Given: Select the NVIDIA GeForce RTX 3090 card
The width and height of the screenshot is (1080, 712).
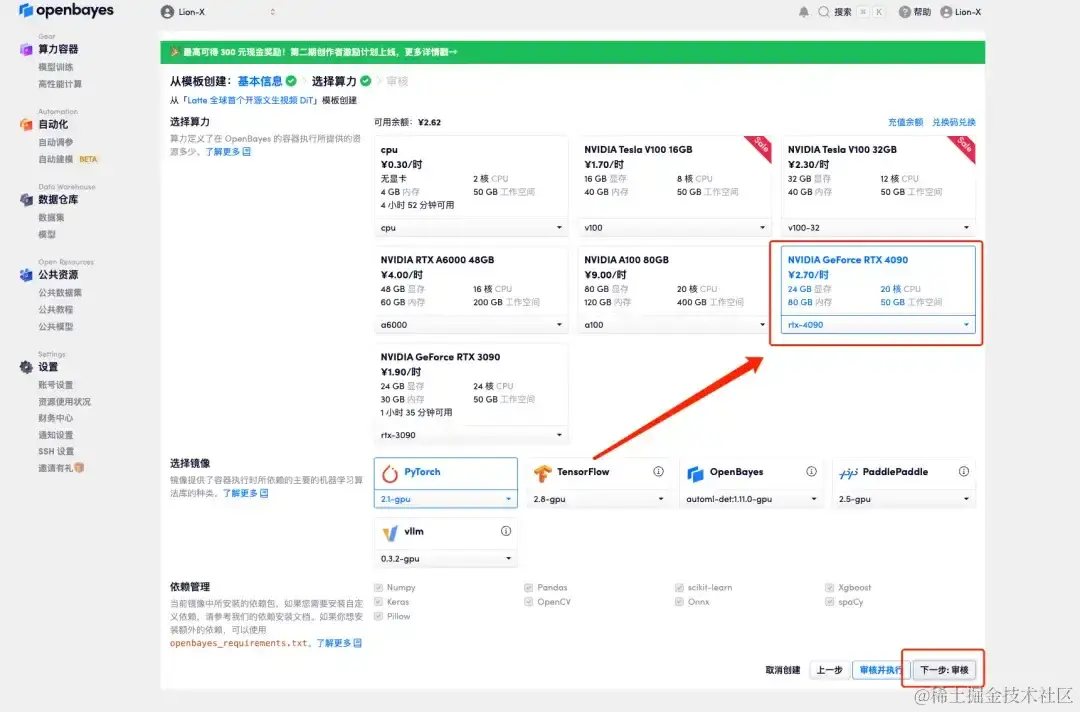Looking at the screenshot, I should pos(471,393).
